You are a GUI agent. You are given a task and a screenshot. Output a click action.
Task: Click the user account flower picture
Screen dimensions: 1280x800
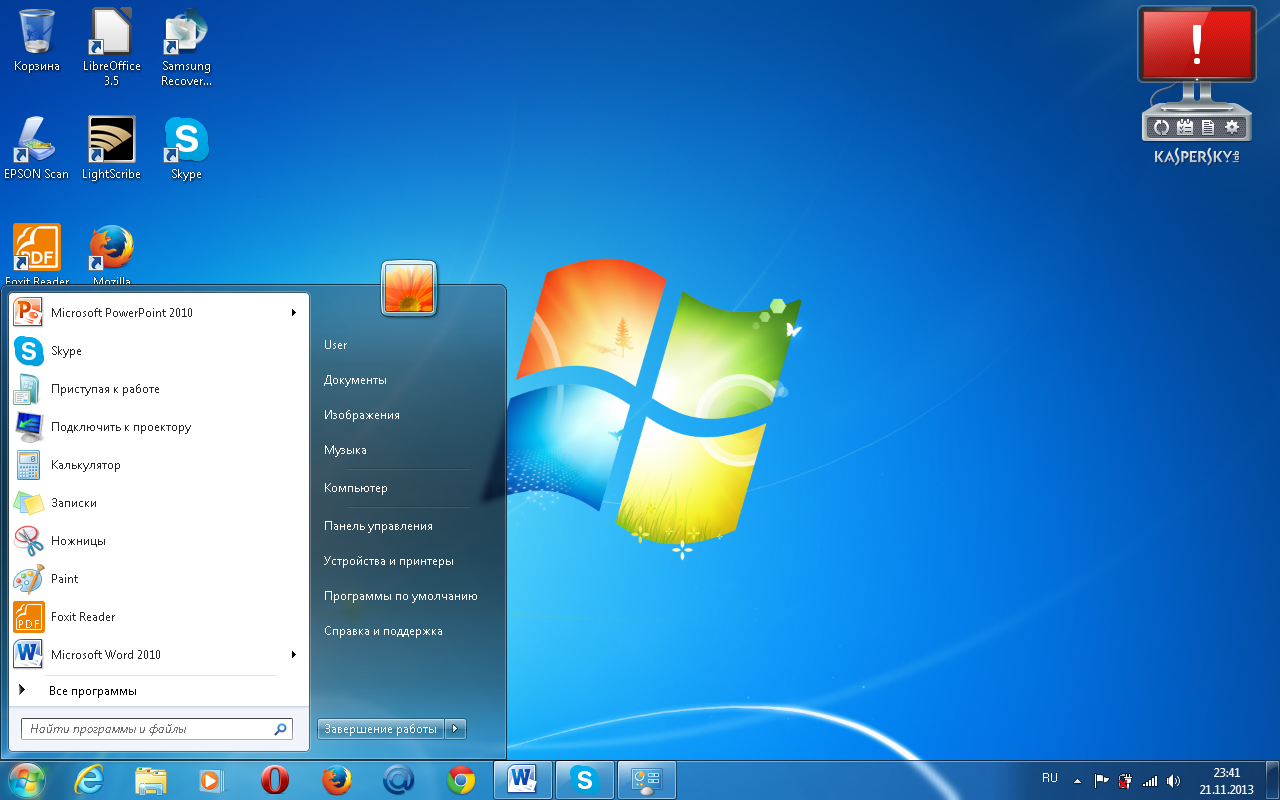coord(408,288)
